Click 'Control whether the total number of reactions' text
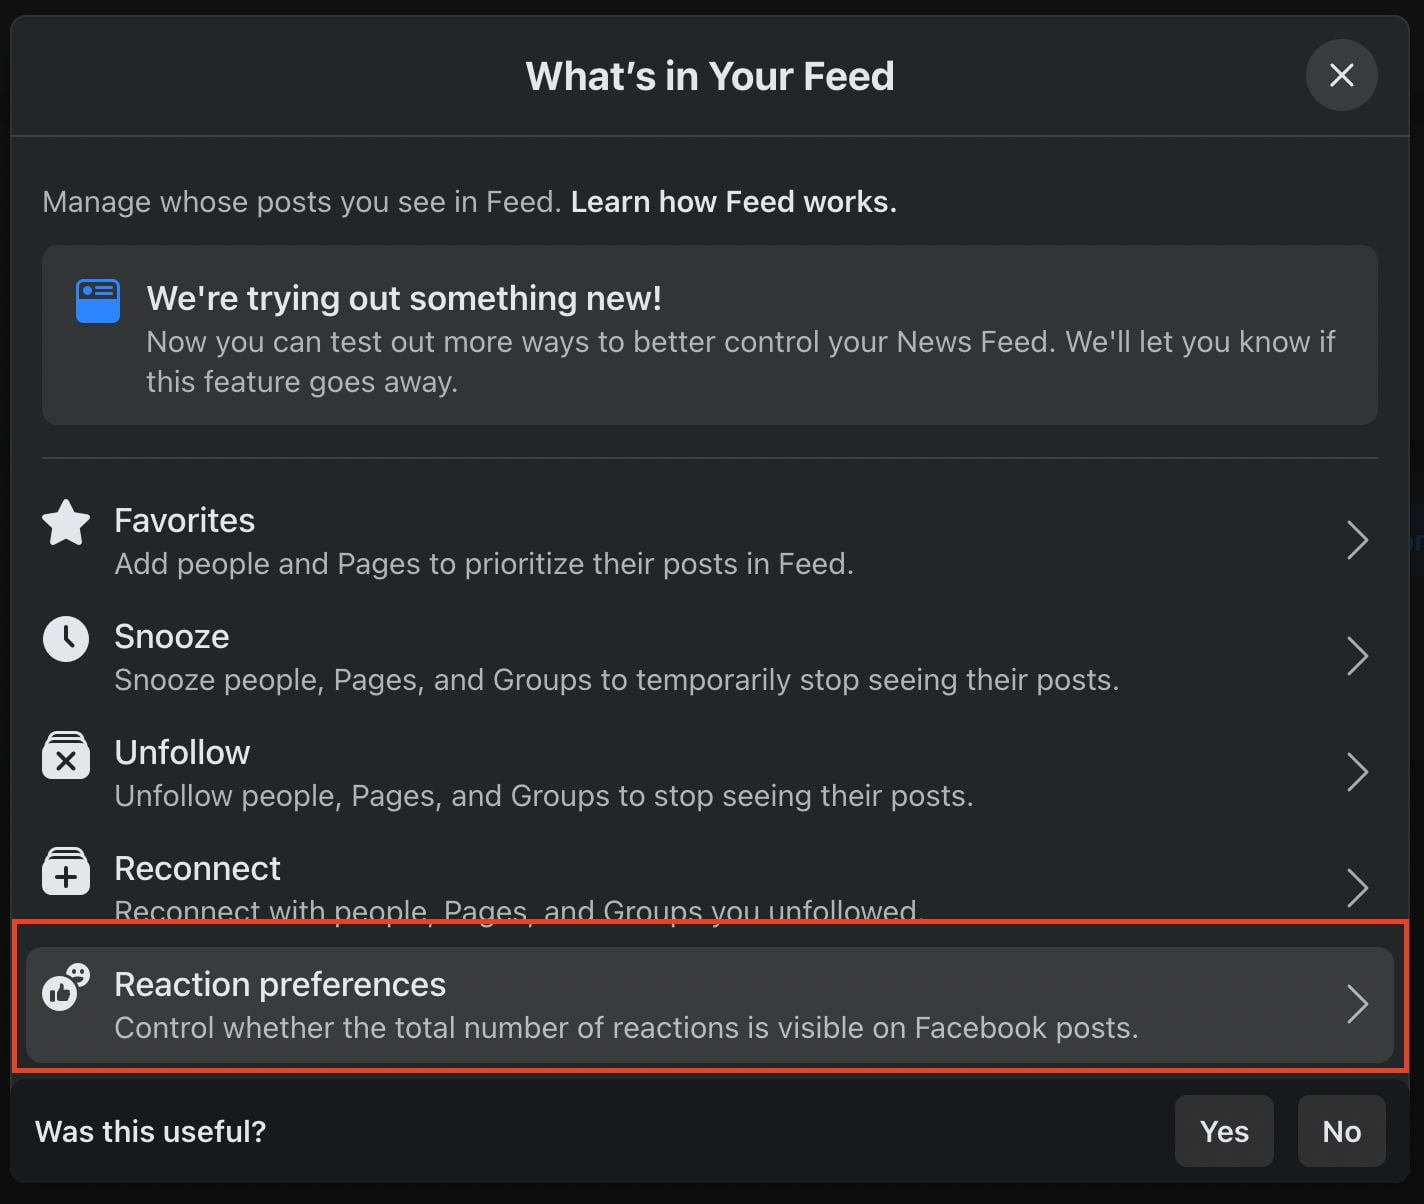This screenshot has width=1424, height=1204. pos(626,1028)
